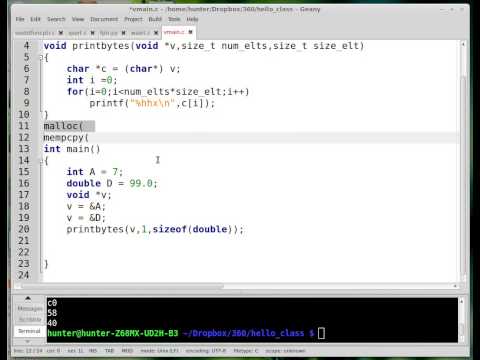Close the second document tab

(x=92, y=33)
